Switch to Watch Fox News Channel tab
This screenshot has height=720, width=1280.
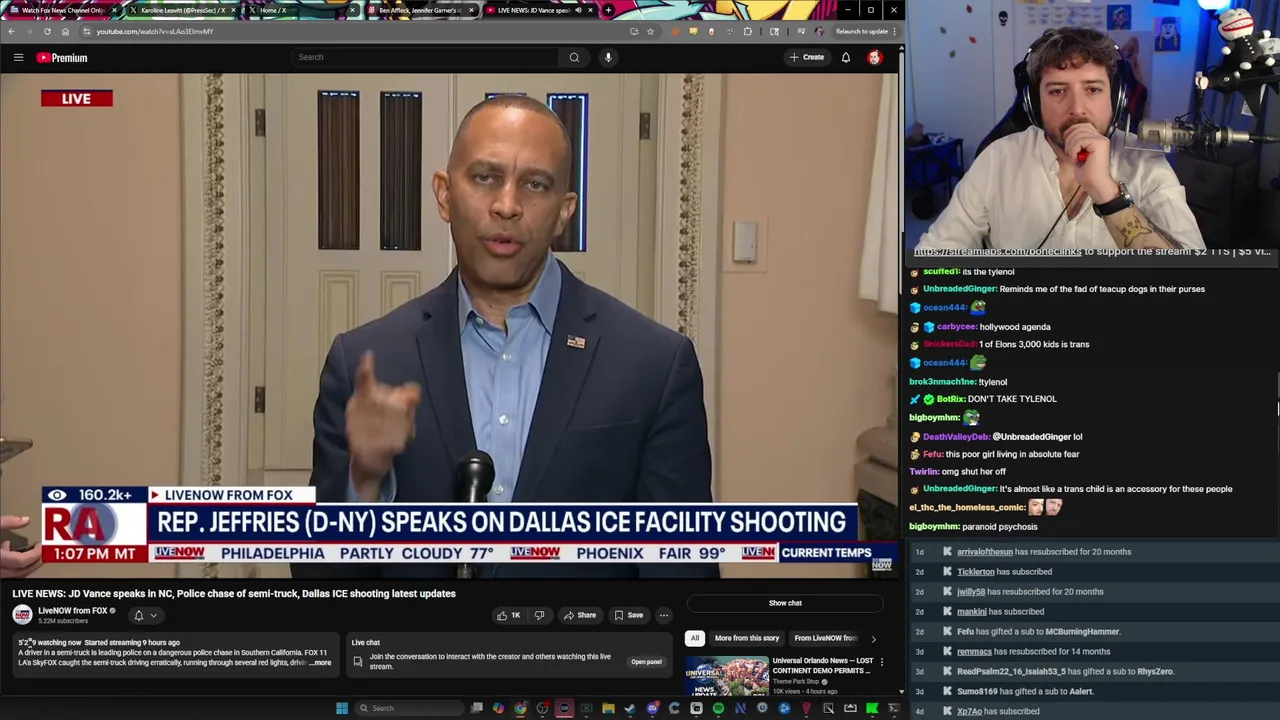tap(62, 10)
